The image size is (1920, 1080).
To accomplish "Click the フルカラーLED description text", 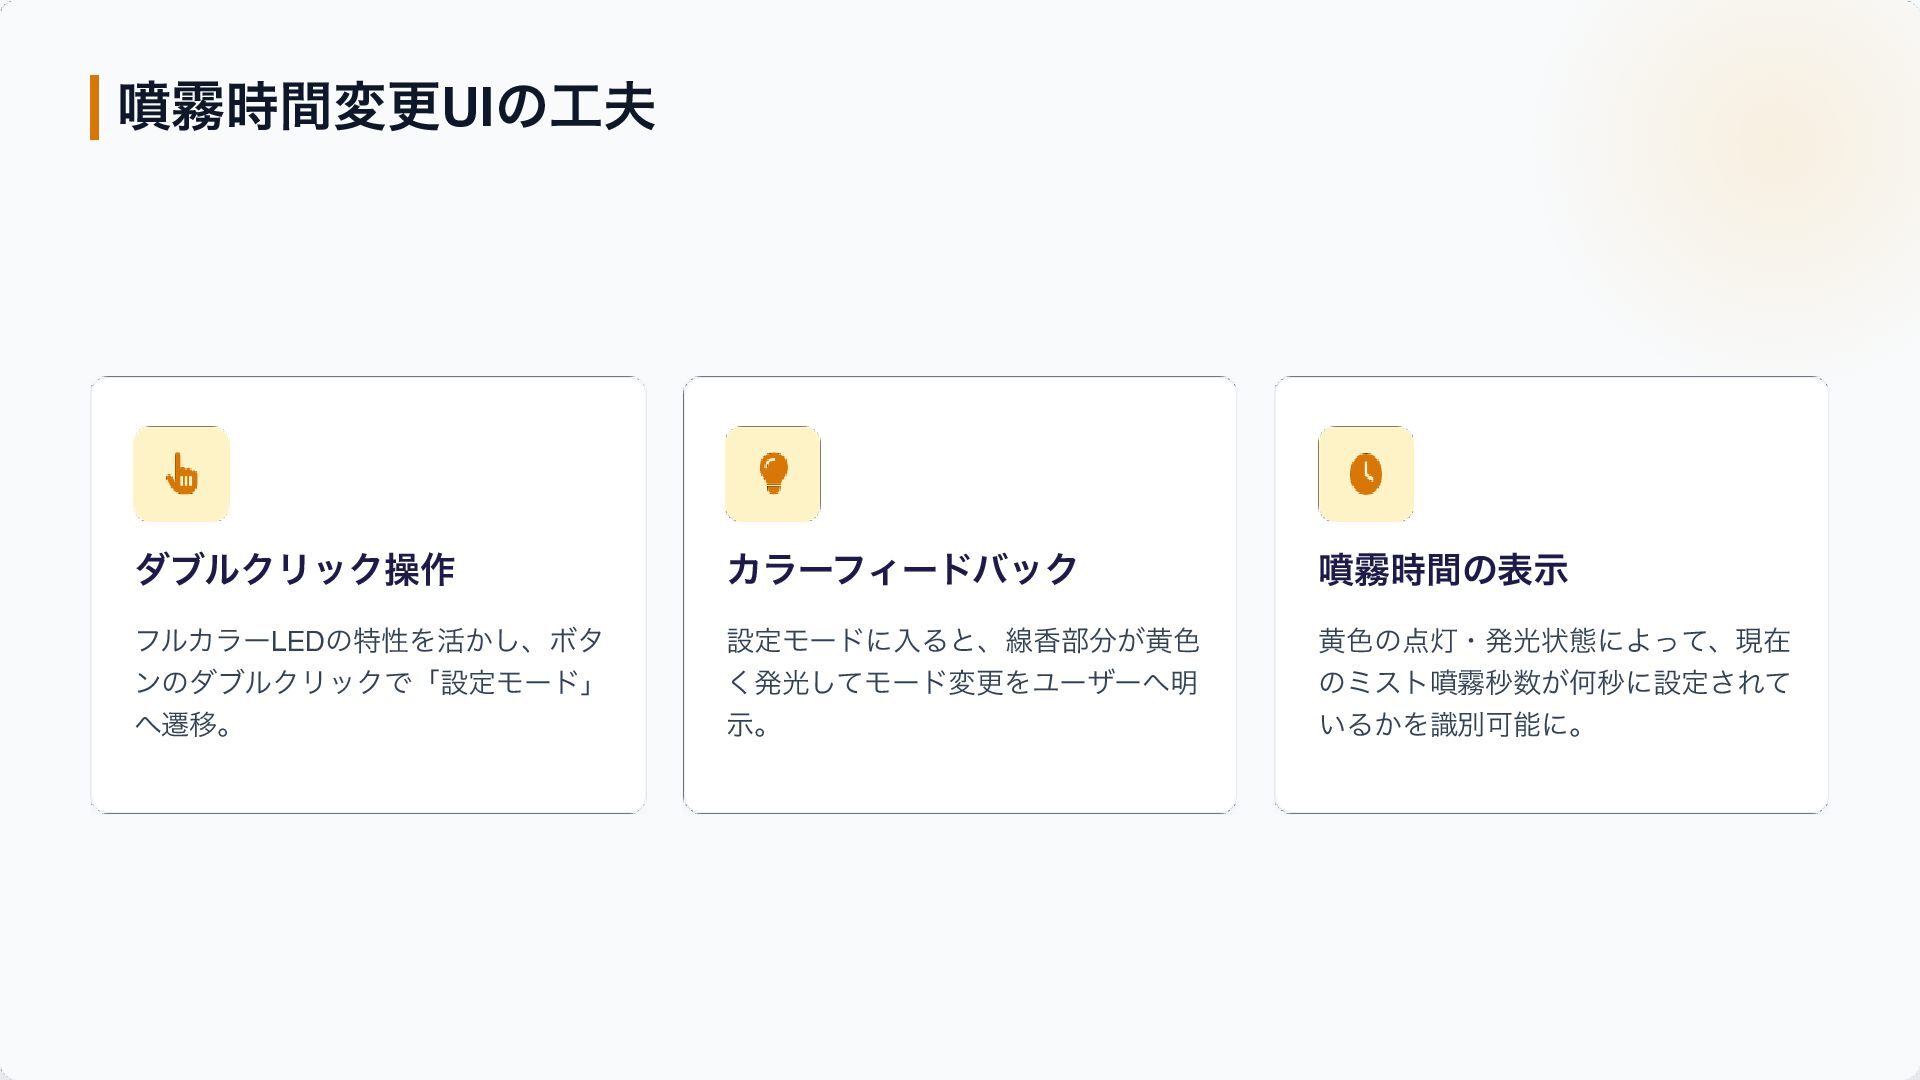I will coord(369,682).
